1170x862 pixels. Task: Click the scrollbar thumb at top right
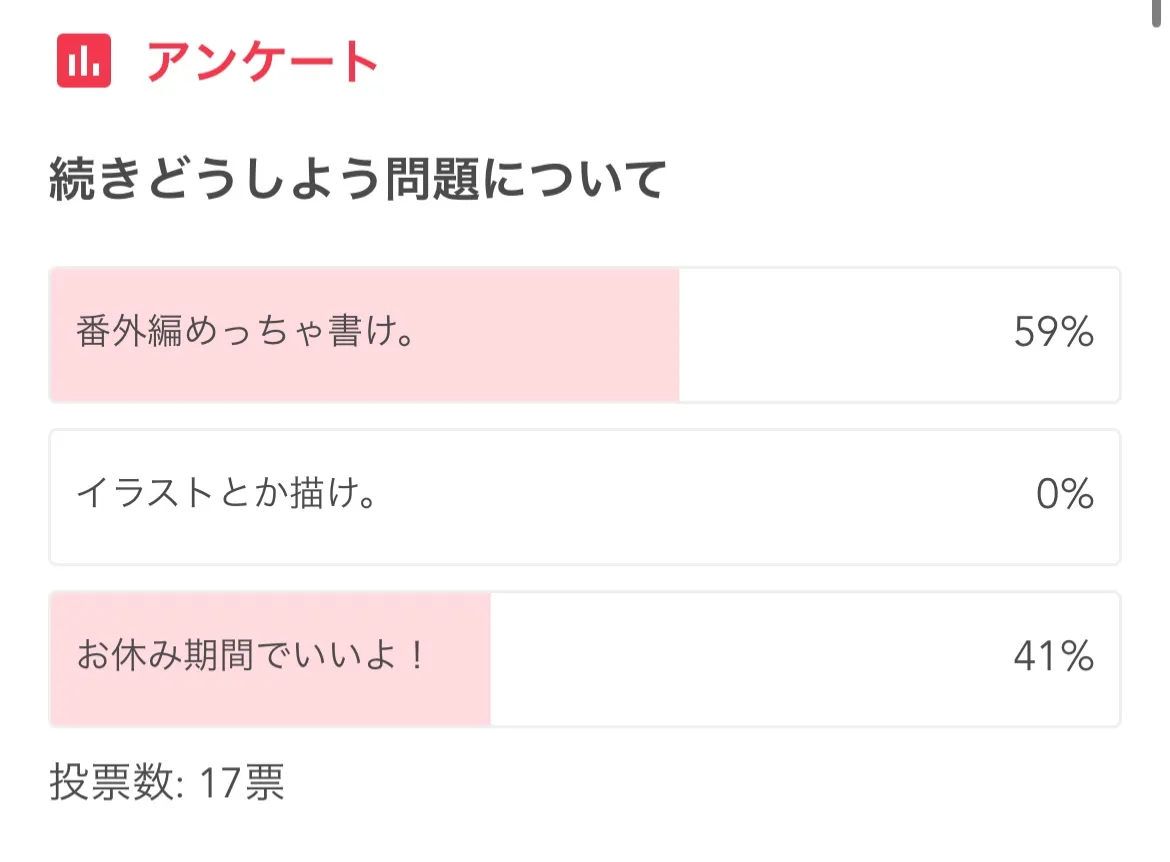[x=1161, y=8]
